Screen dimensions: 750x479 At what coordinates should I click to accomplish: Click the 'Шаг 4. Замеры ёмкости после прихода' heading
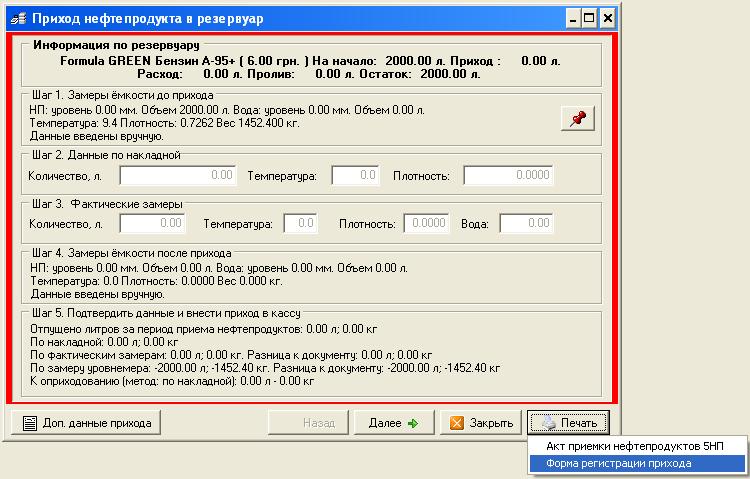click(132, 253)
